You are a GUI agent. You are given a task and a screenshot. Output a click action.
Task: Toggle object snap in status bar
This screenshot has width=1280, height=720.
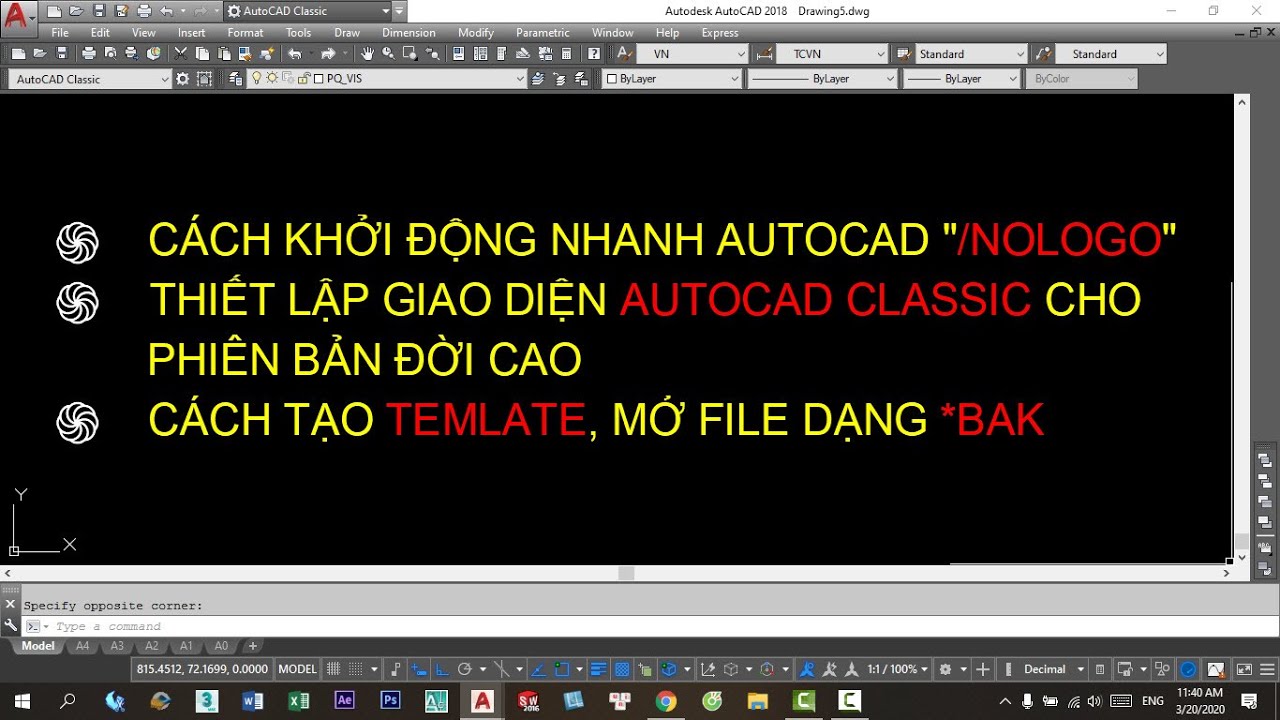point(561,669)
